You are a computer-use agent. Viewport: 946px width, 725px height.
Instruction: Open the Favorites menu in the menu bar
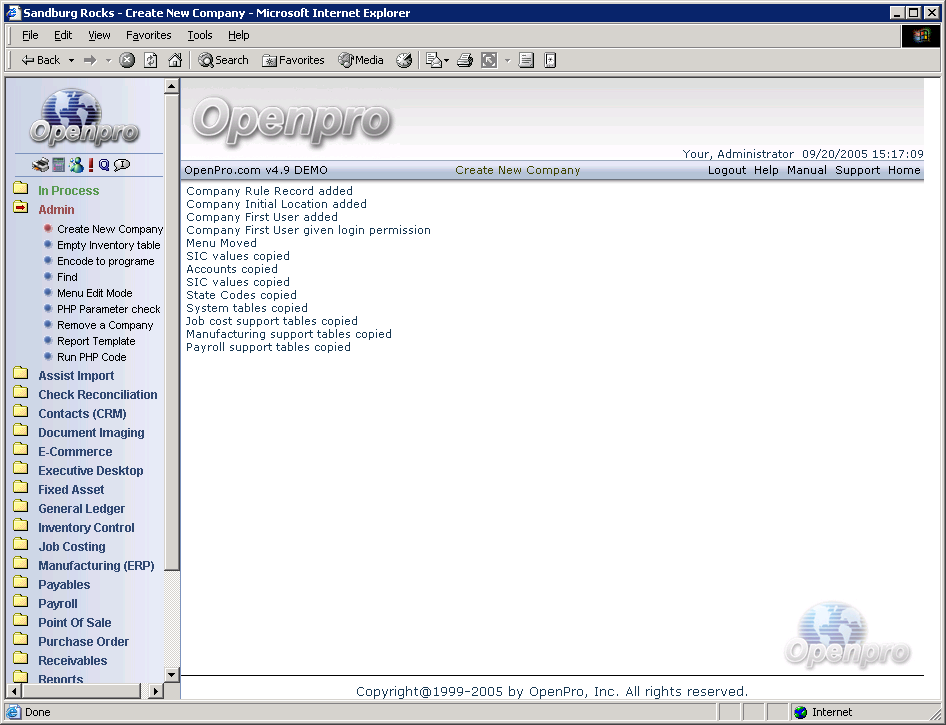148,35
